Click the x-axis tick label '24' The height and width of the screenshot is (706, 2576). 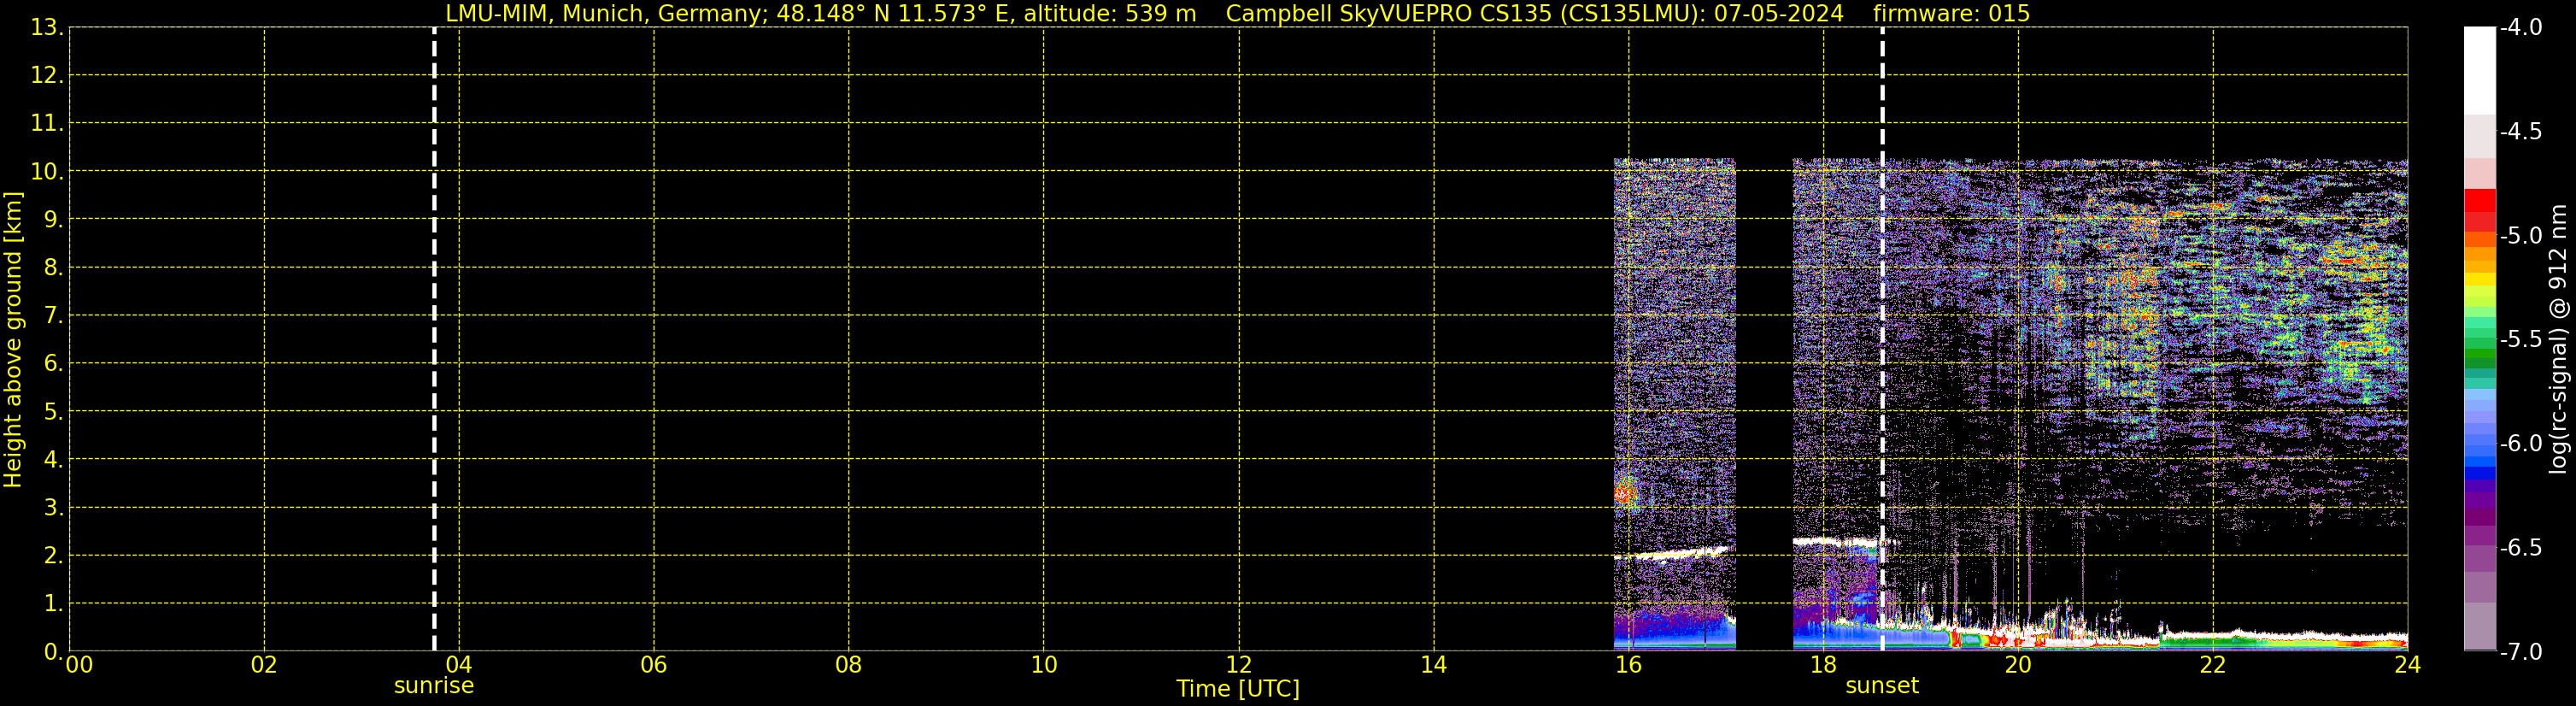click(2408, 665)
